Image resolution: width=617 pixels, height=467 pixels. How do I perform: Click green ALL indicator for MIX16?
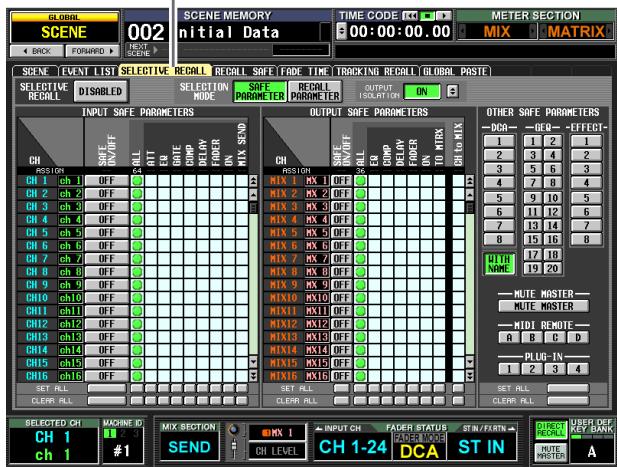[360, 376]
